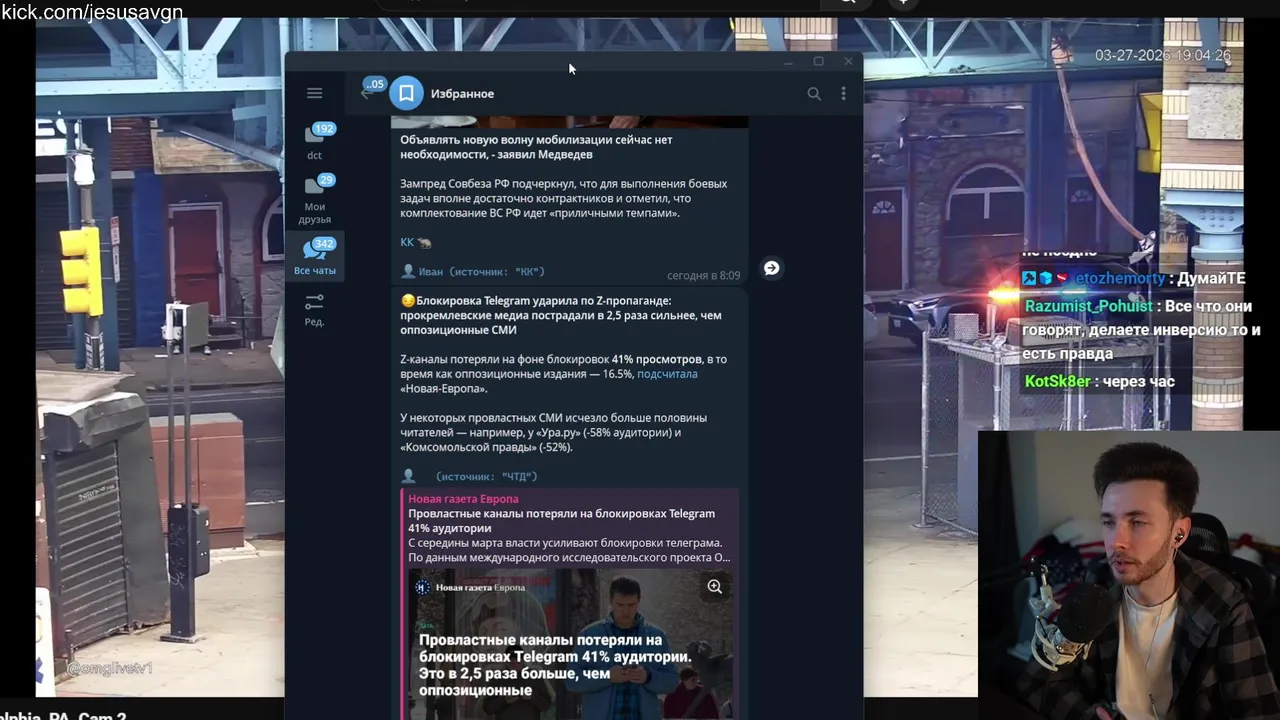
Task: Open the KK channel link
Action: (407, 242)
